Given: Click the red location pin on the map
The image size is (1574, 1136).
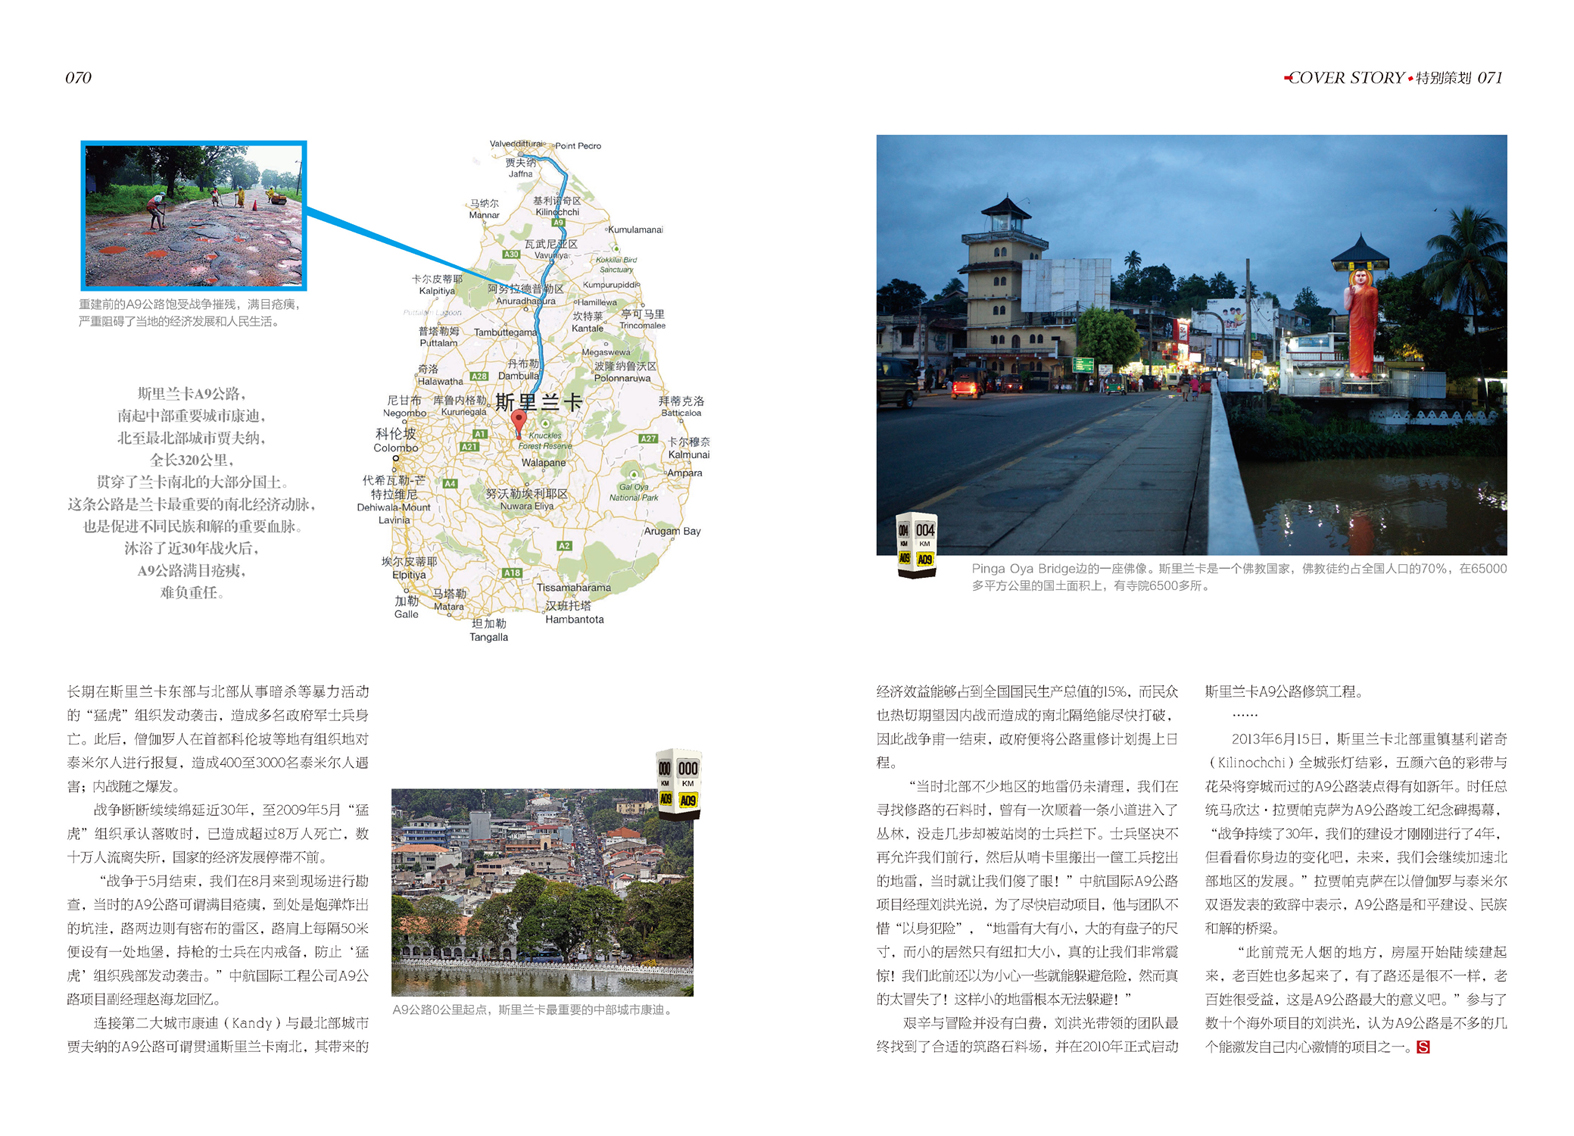Looking at the screenshot, I should pos(518,425).
